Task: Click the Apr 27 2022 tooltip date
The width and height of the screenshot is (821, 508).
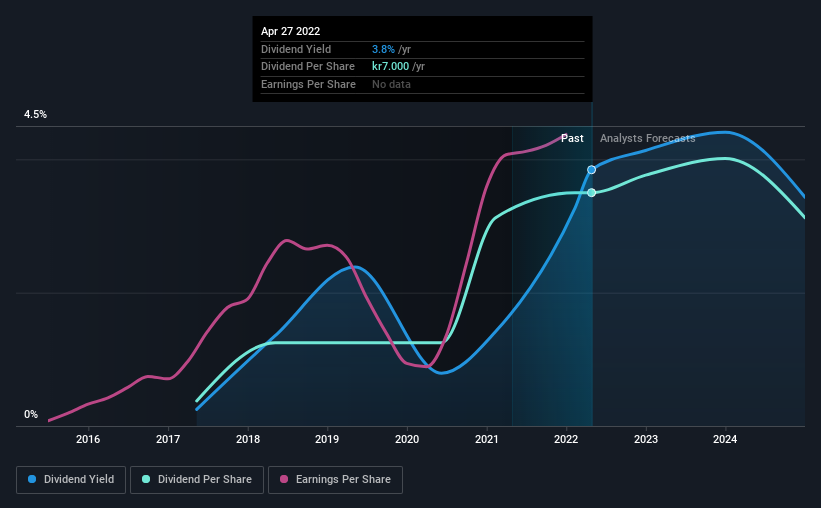Action: 291,31
